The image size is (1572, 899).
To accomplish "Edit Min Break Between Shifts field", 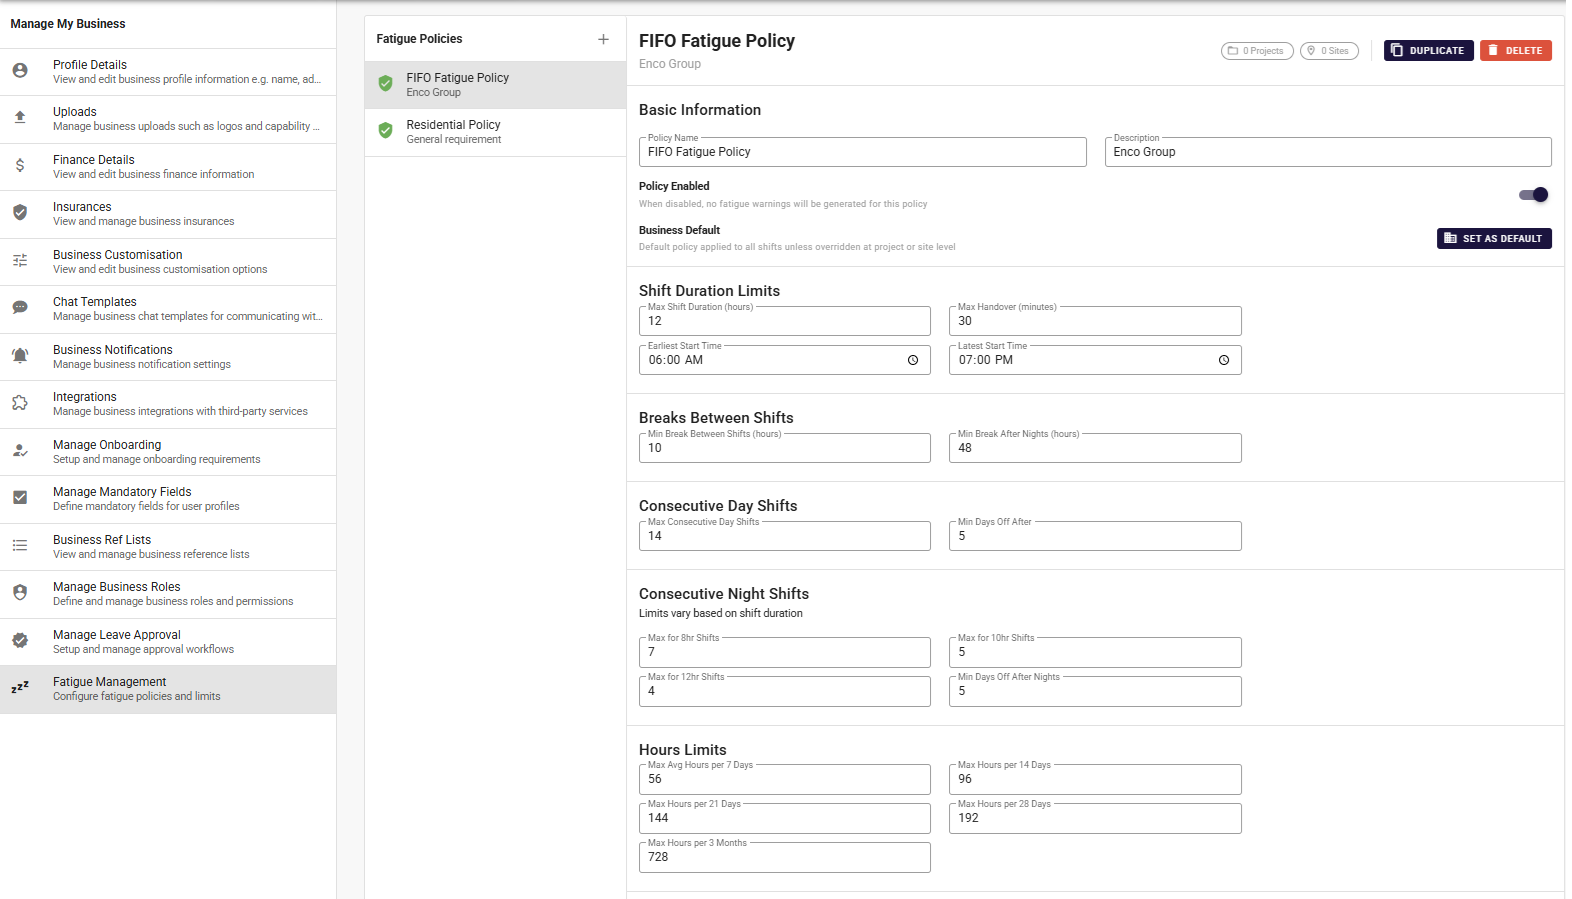I will [x=784, y=448].
